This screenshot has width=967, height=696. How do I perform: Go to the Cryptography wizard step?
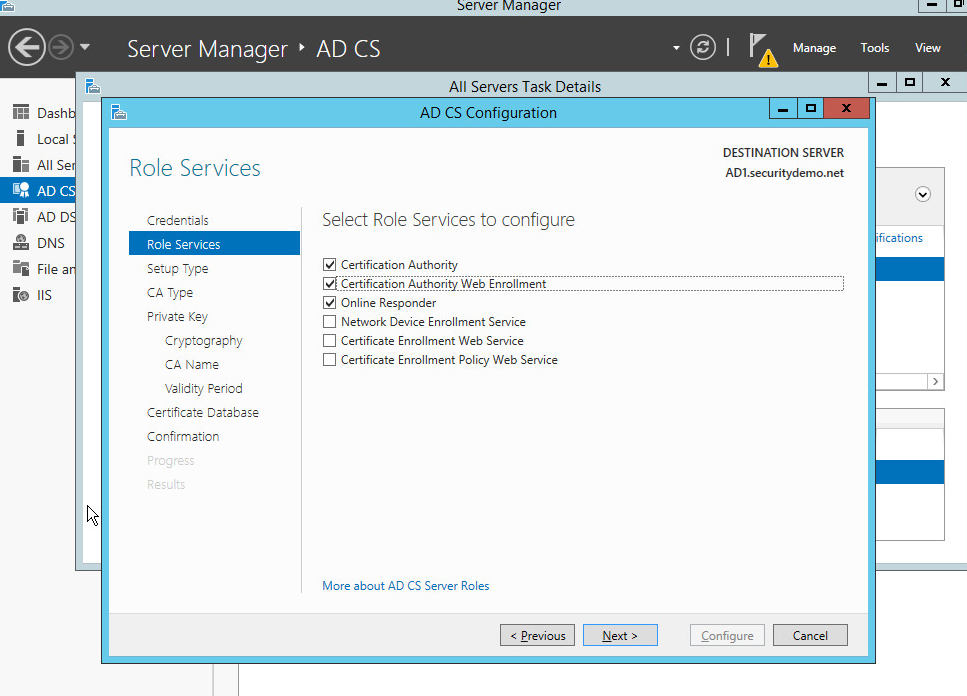(x=204, y=340)
